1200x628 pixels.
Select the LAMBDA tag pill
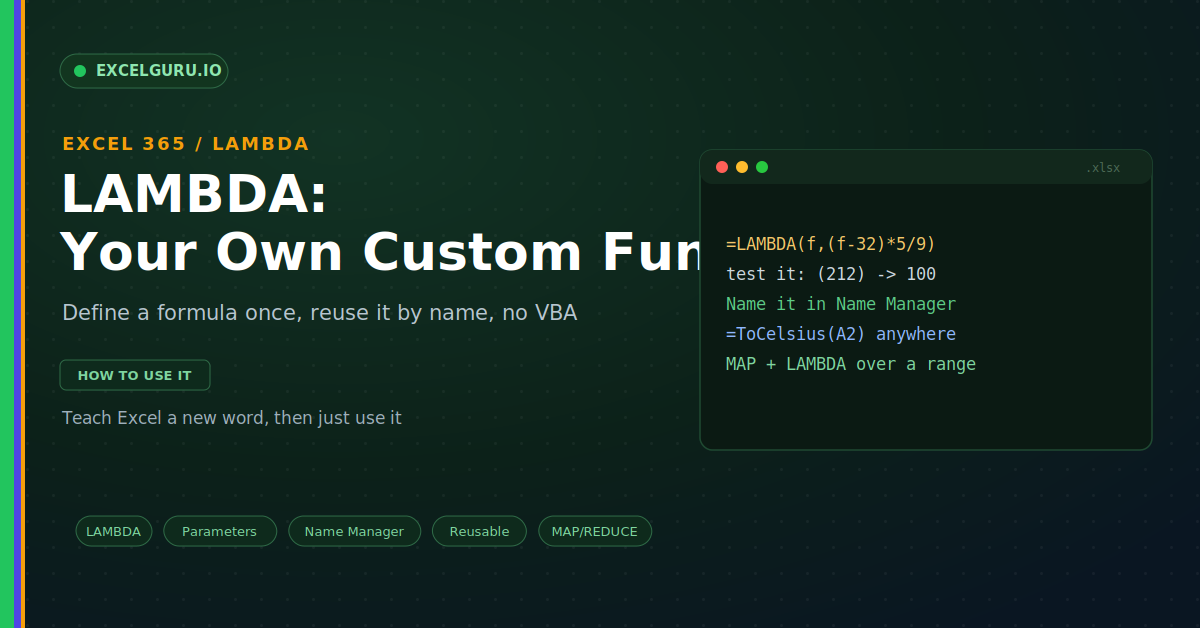(114, 532)
